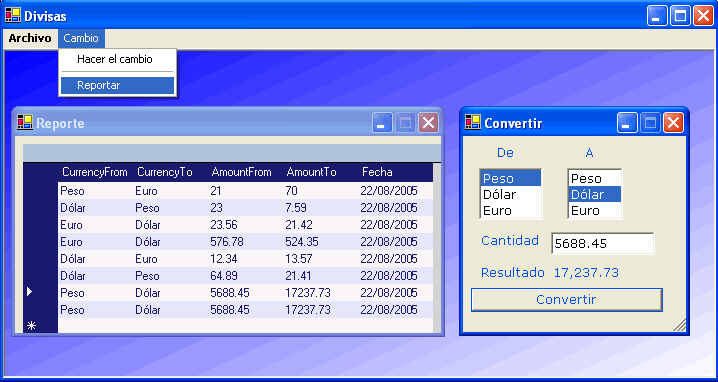Click the new row asterisk marker
The image size is (718, 382).
tap(31, 326)
